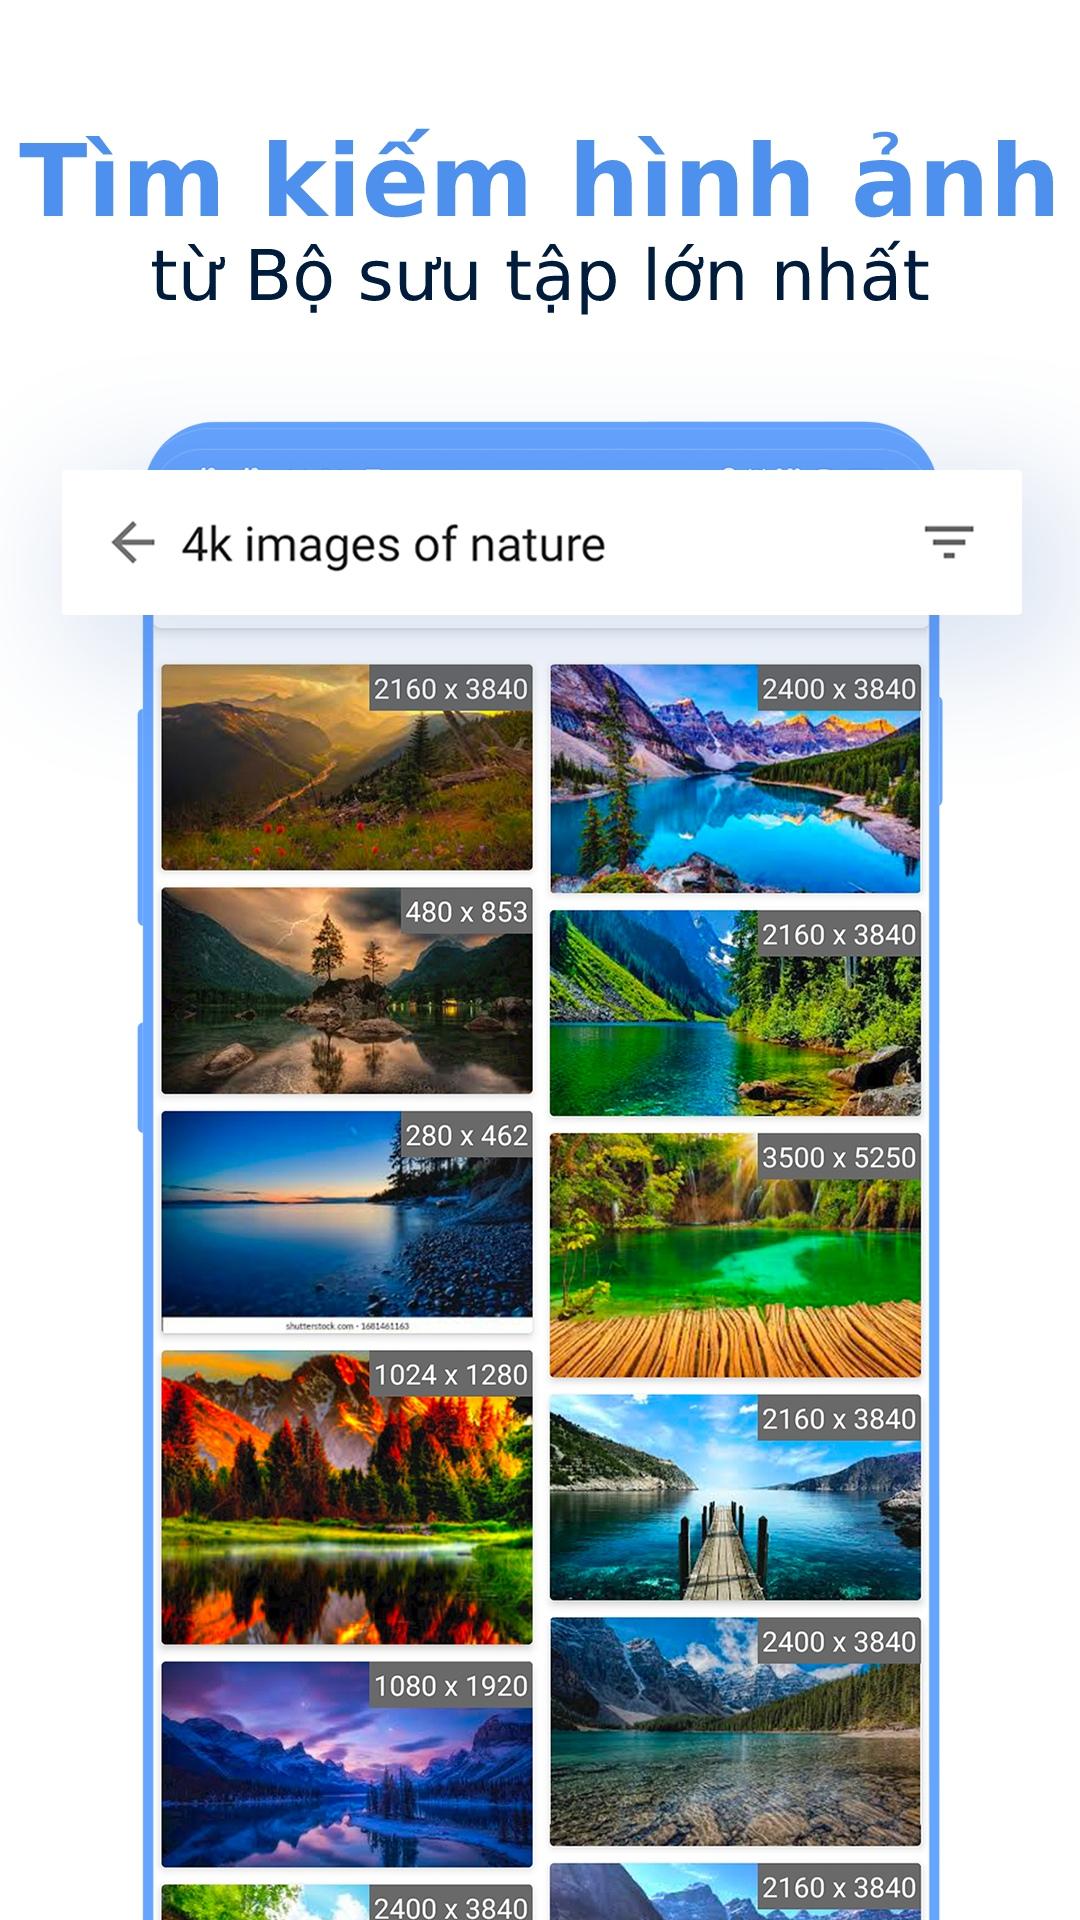
Task: Tap the back arrow in search bar
Action: click(132, 543)
